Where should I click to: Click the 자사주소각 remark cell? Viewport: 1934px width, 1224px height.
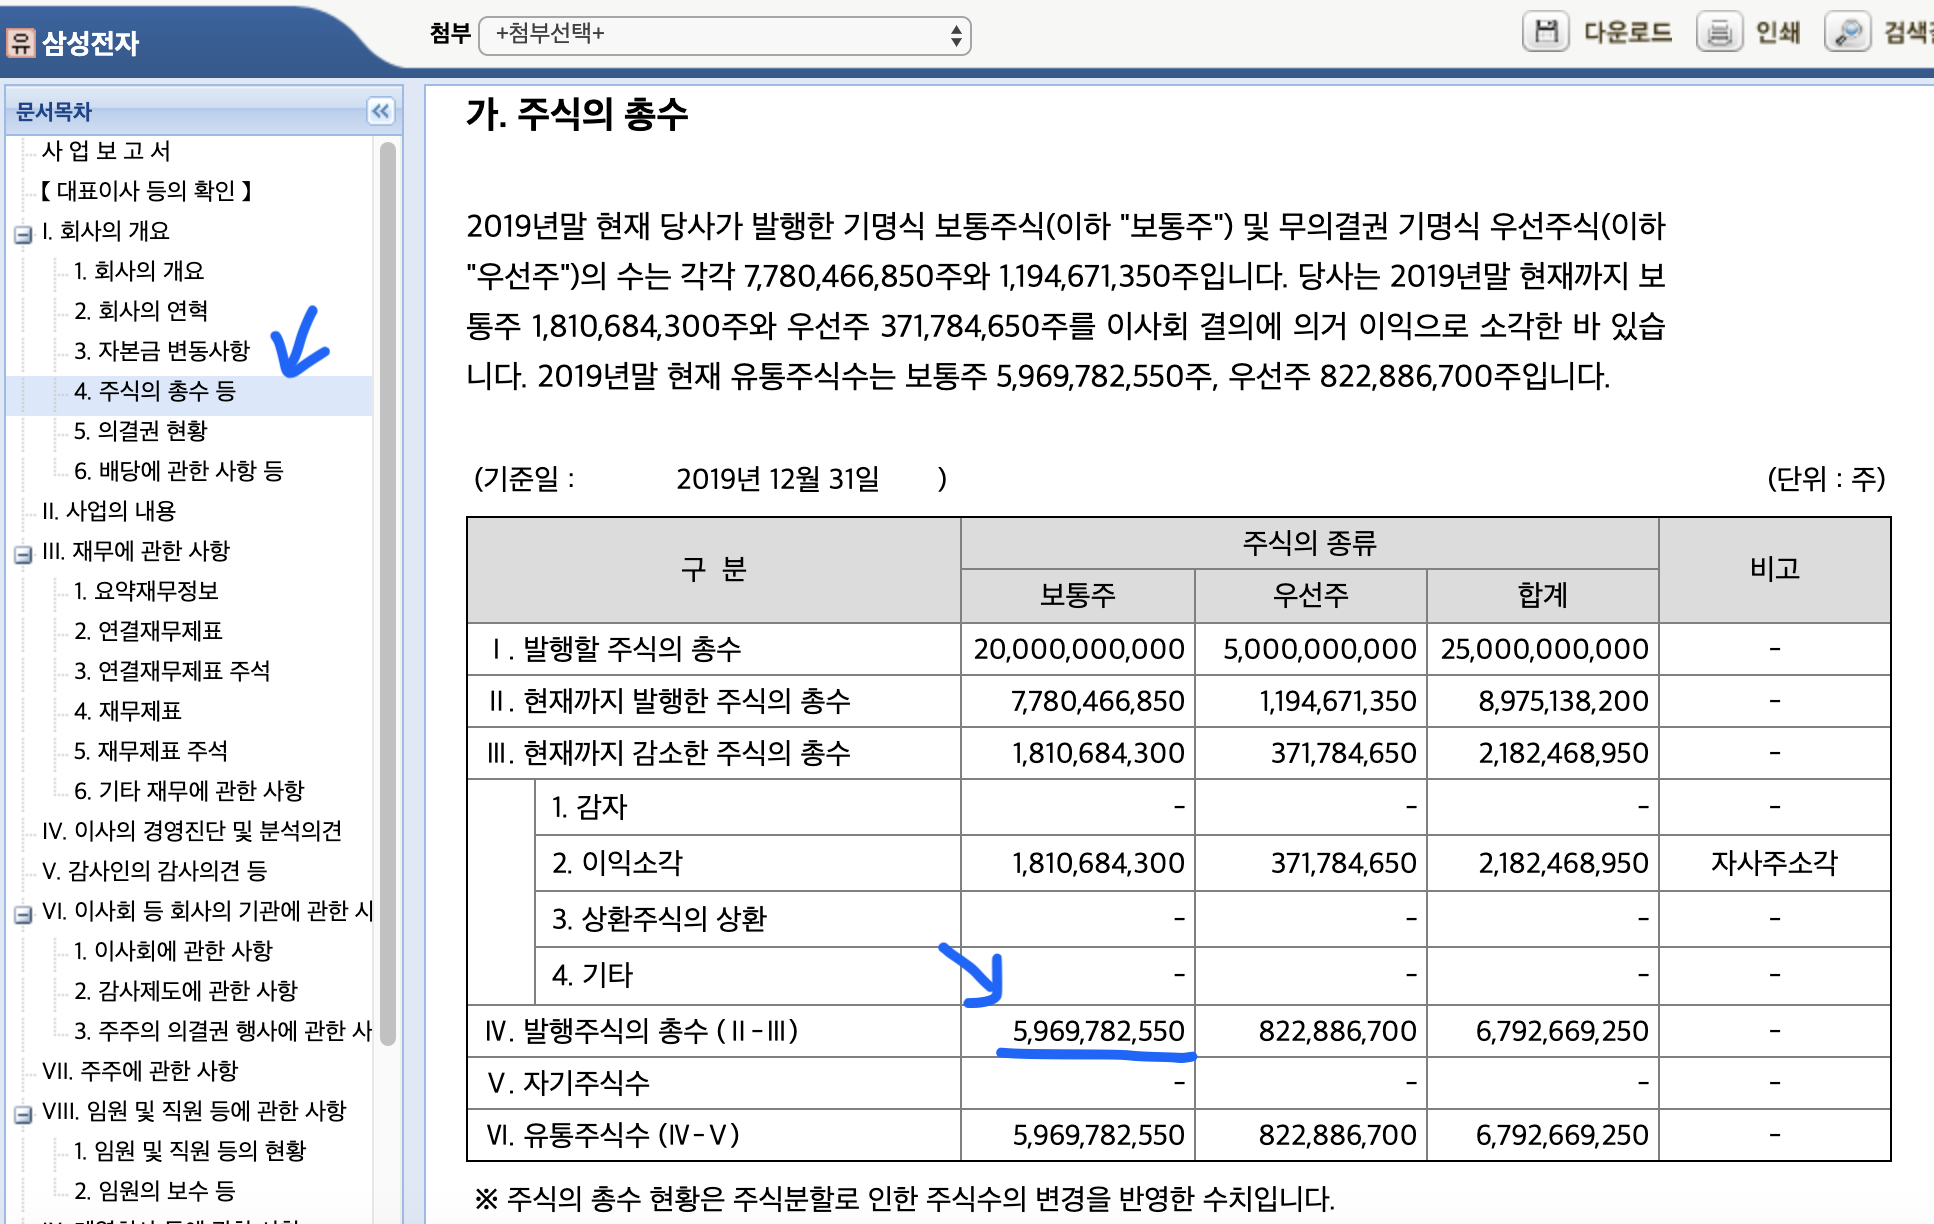[1774, 863]
